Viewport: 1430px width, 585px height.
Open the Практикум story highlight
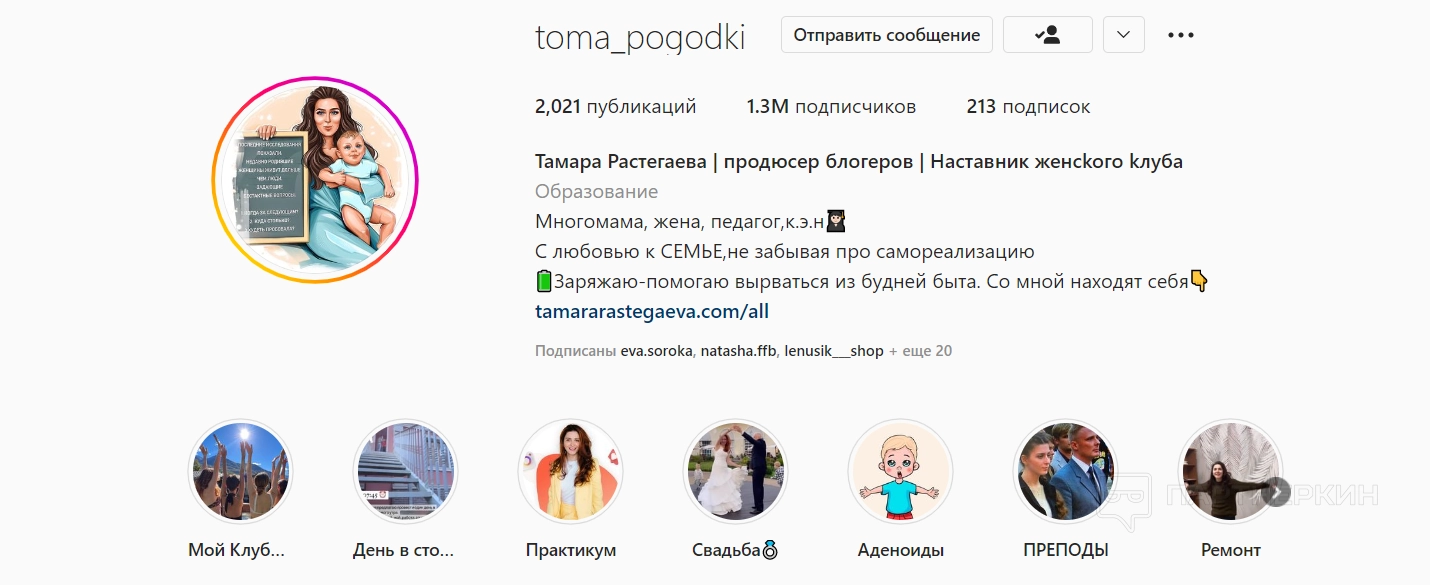570,471
